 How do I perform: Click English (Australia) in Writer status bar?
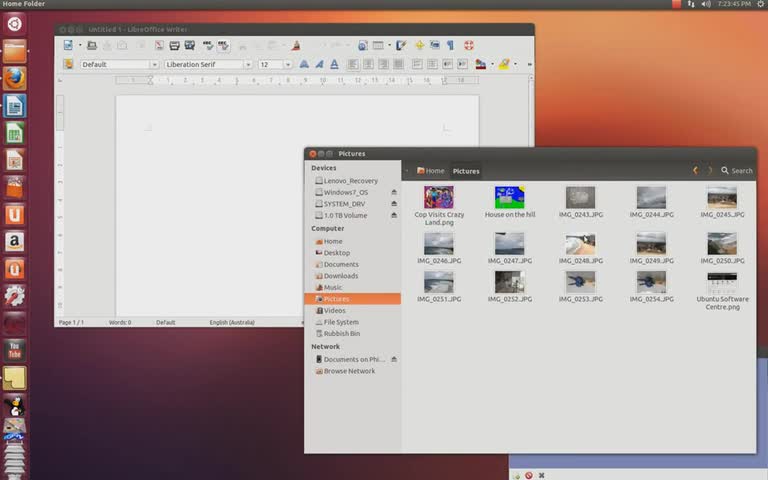(232, 322)
